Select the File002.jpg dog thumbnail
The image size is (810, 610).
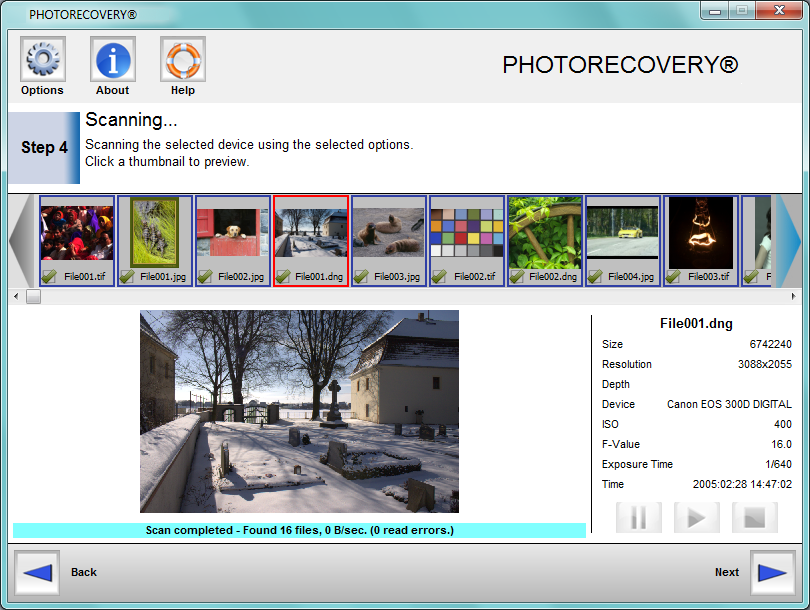tap(233, 232)
